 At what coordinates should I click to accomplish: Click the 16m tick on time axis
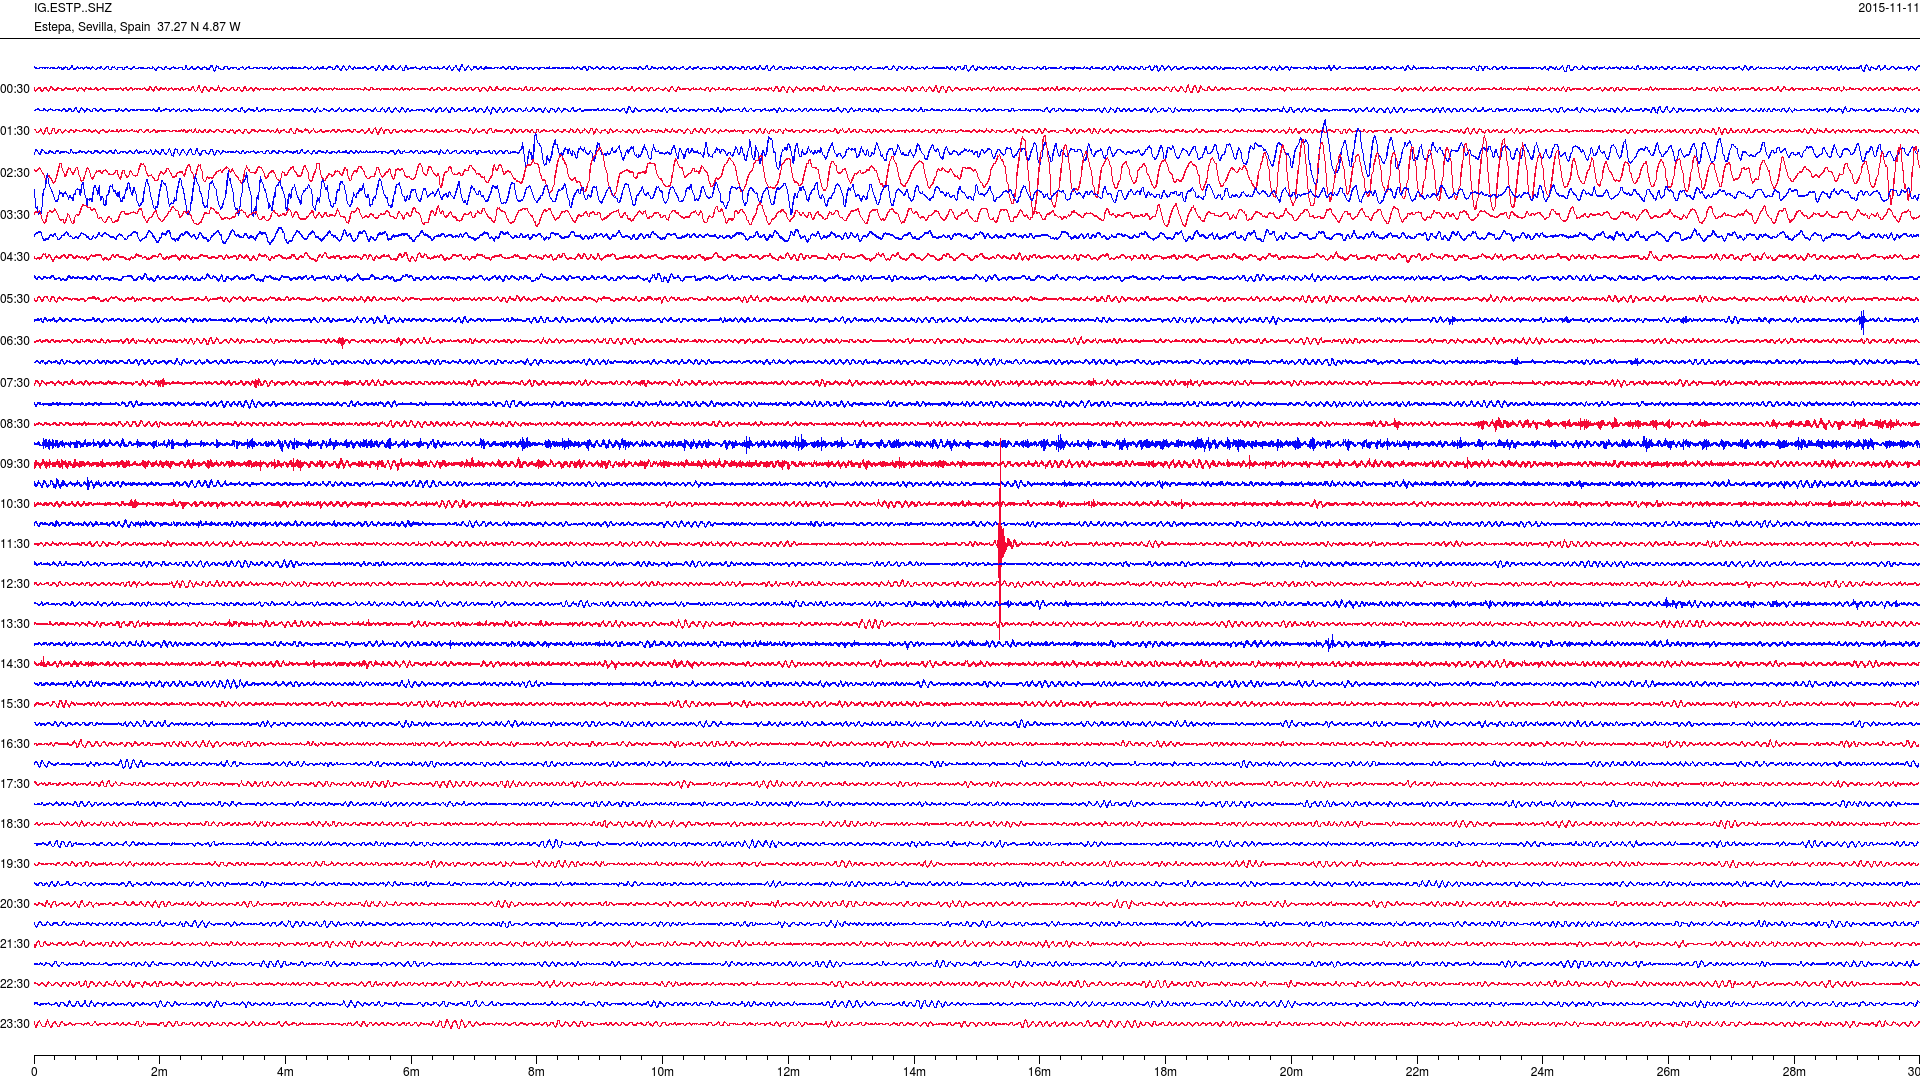(x=1040, y=1072)
